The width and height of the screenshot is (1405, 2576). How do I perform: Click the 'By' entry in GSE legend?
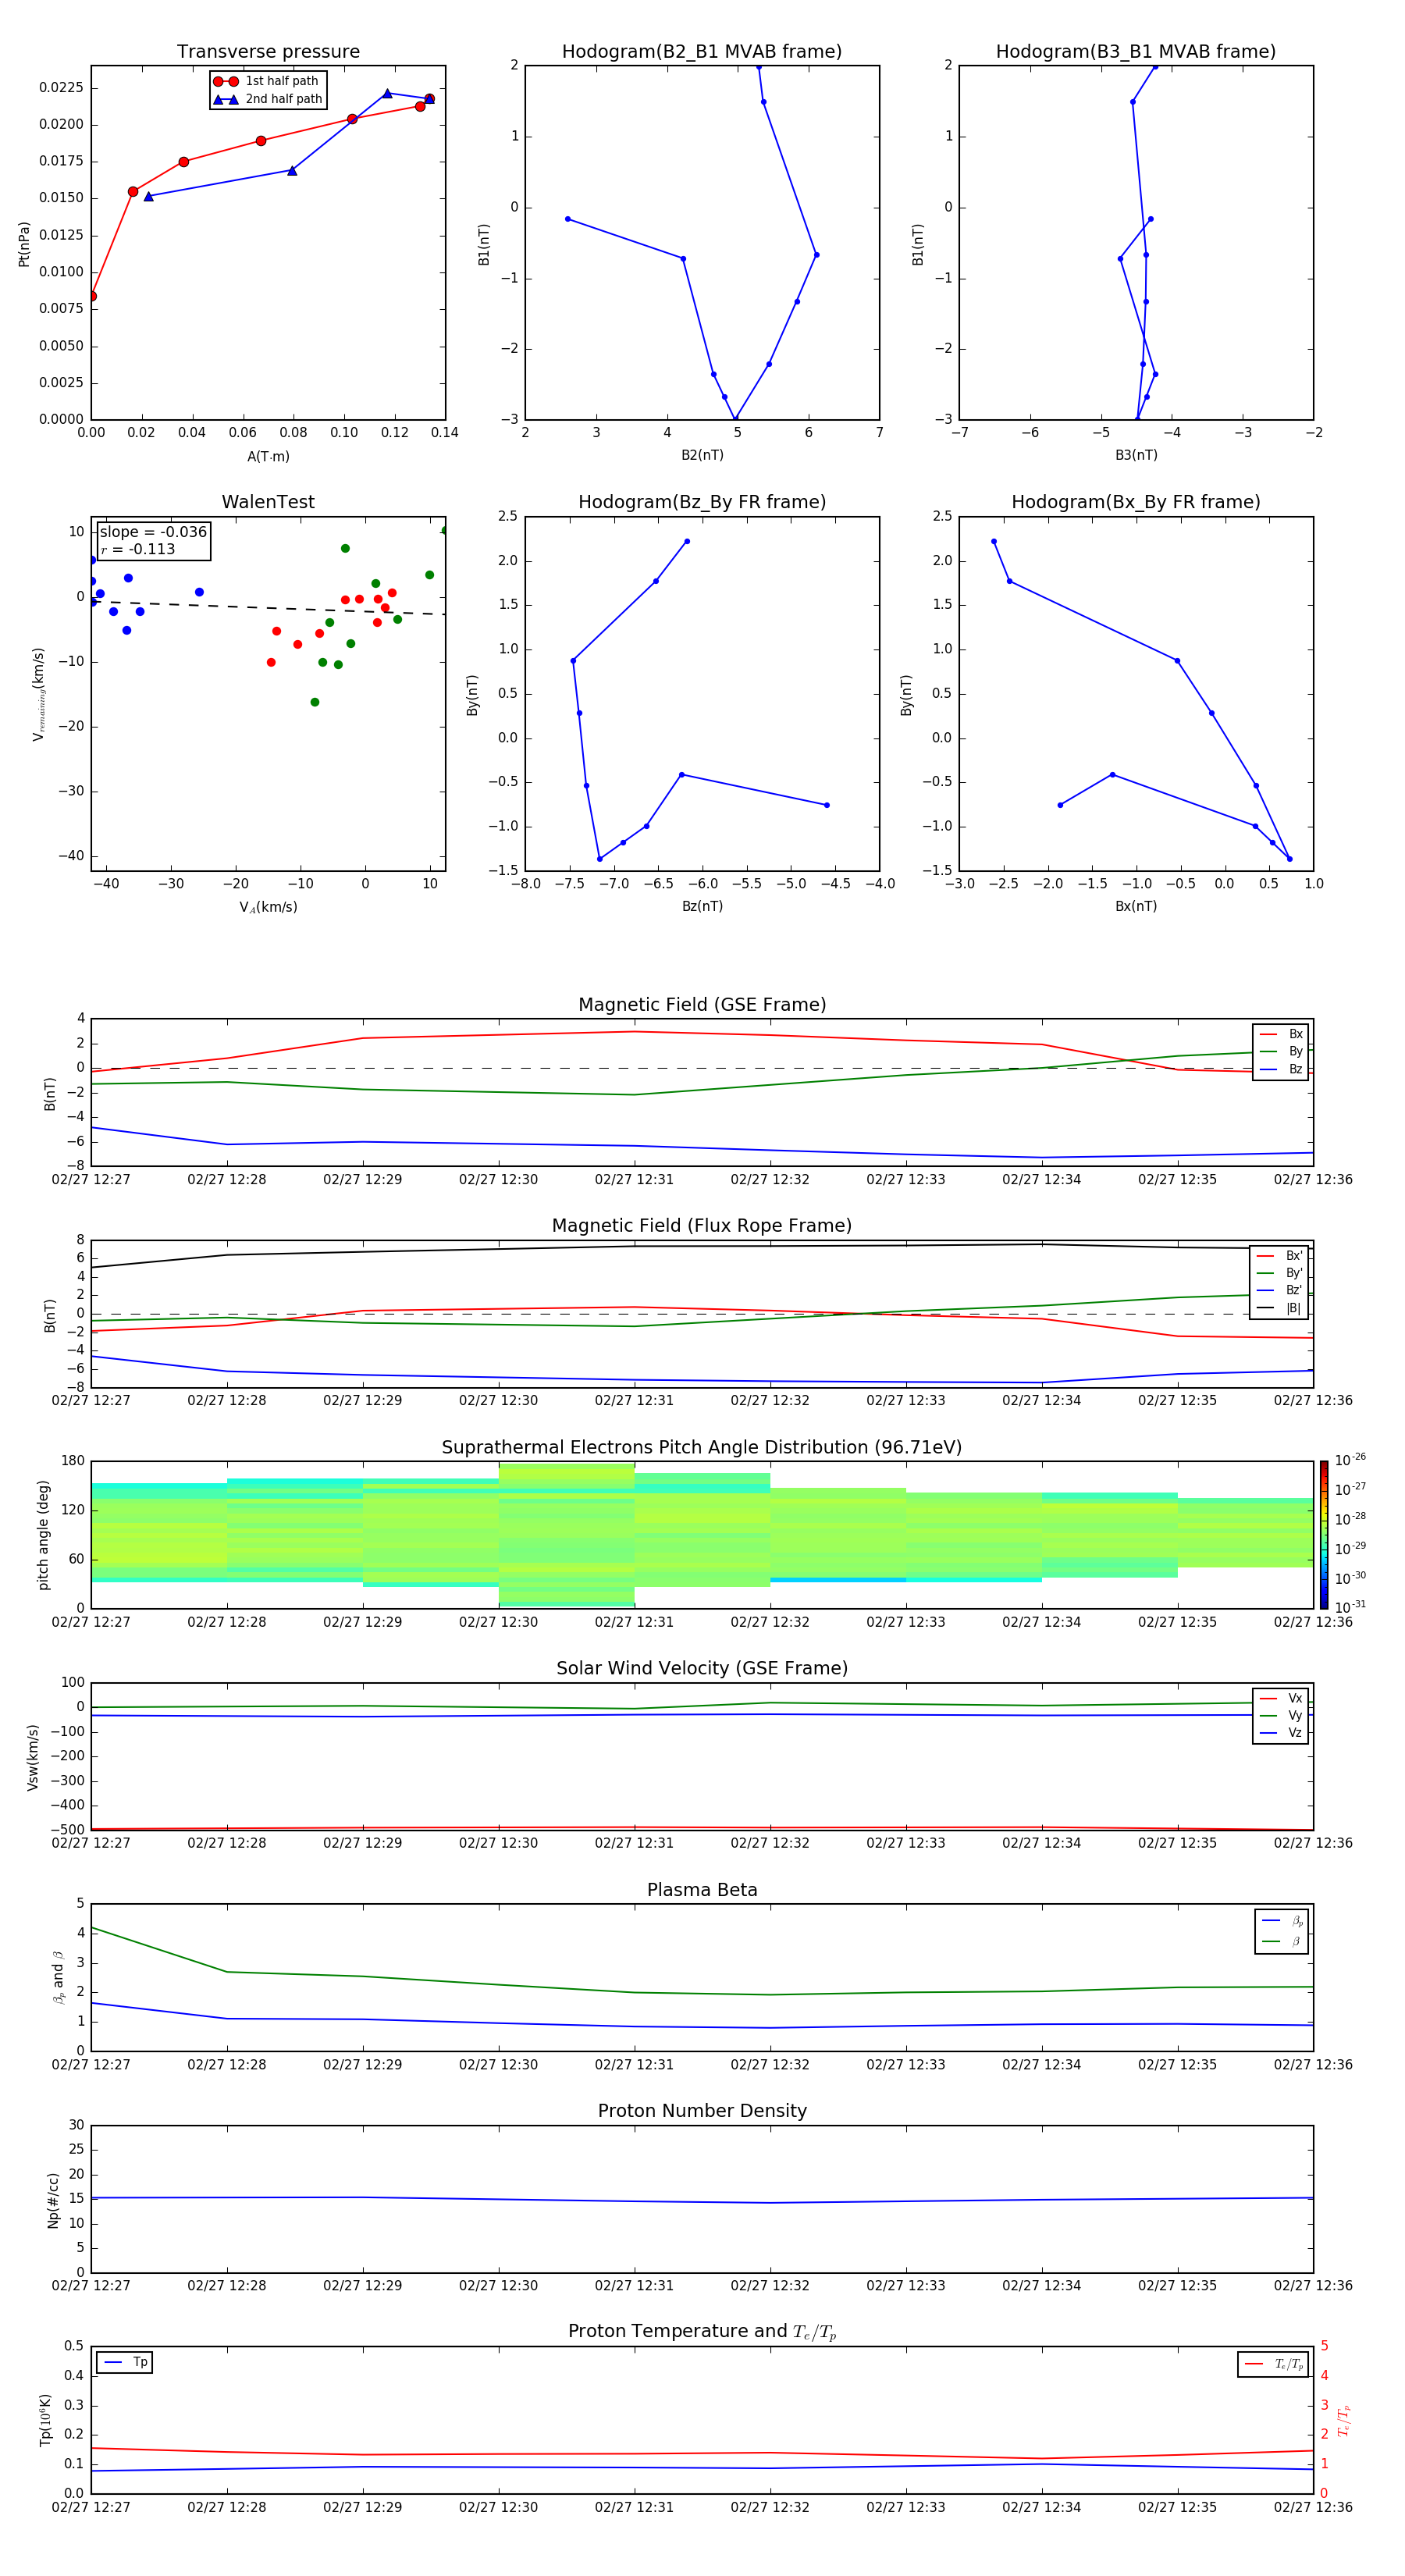click(1281, 1052)
